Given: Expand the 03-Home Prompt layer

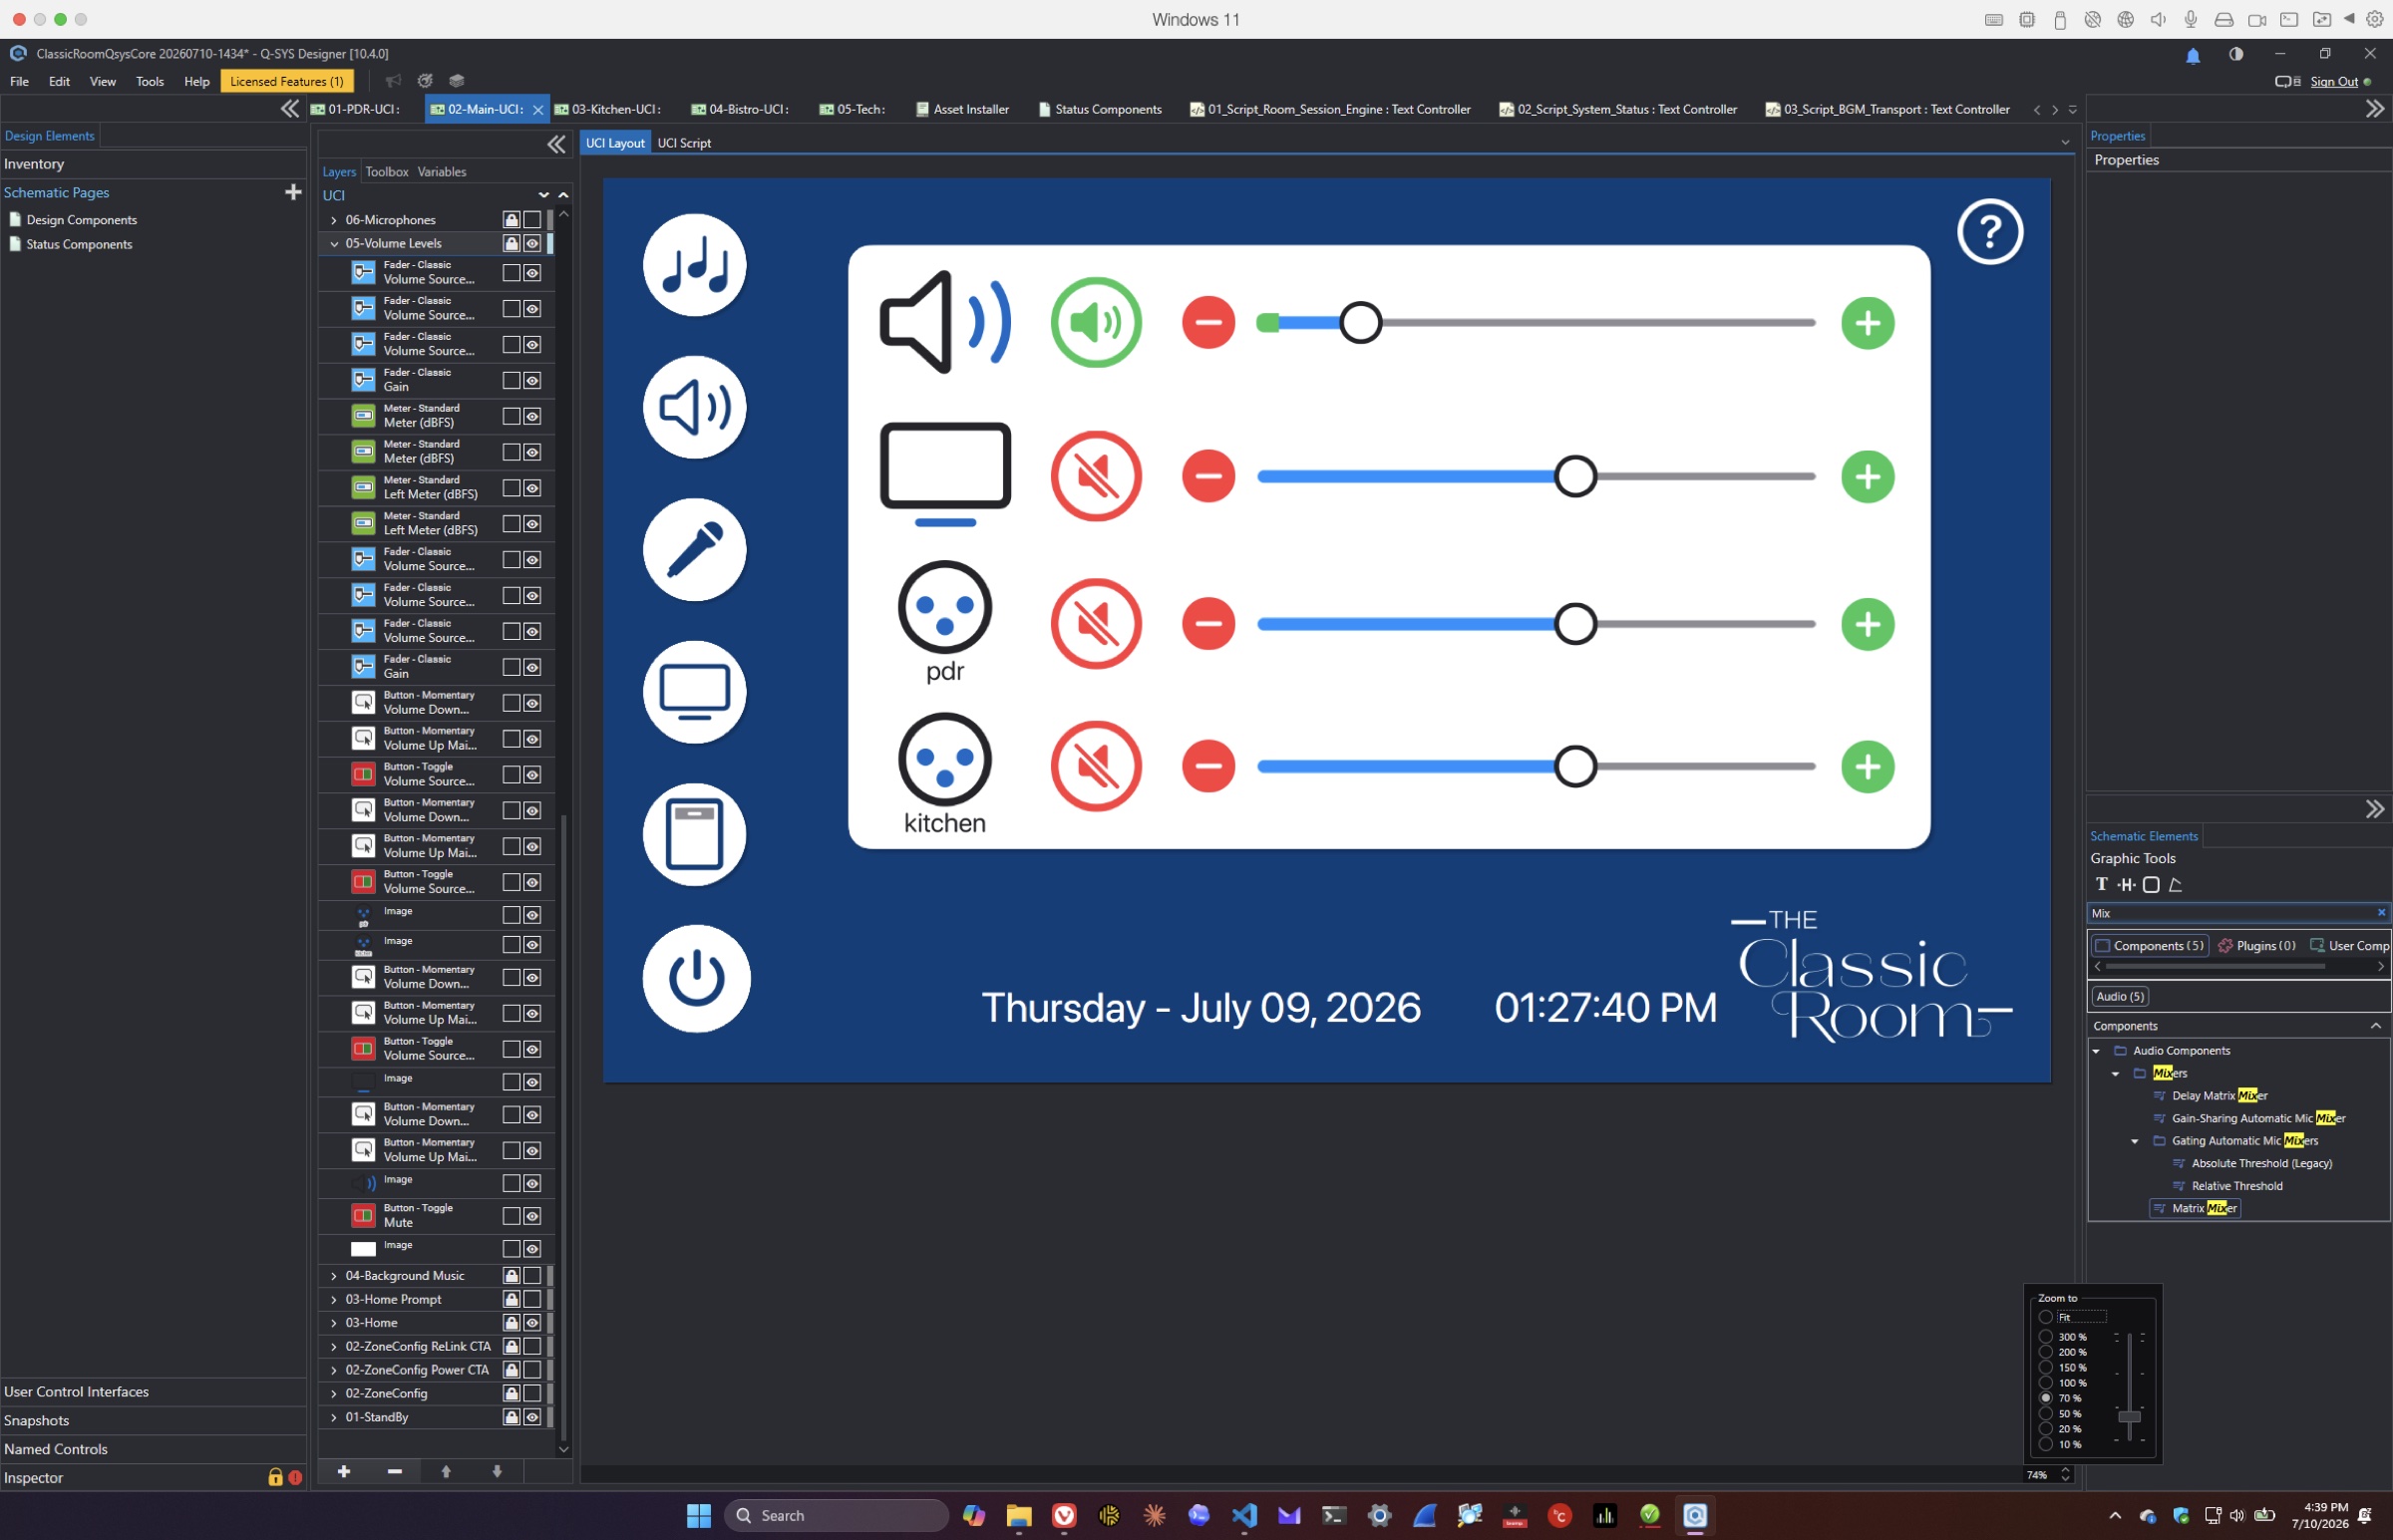Looking at the screenshot, I should [x=334, y=1300].
